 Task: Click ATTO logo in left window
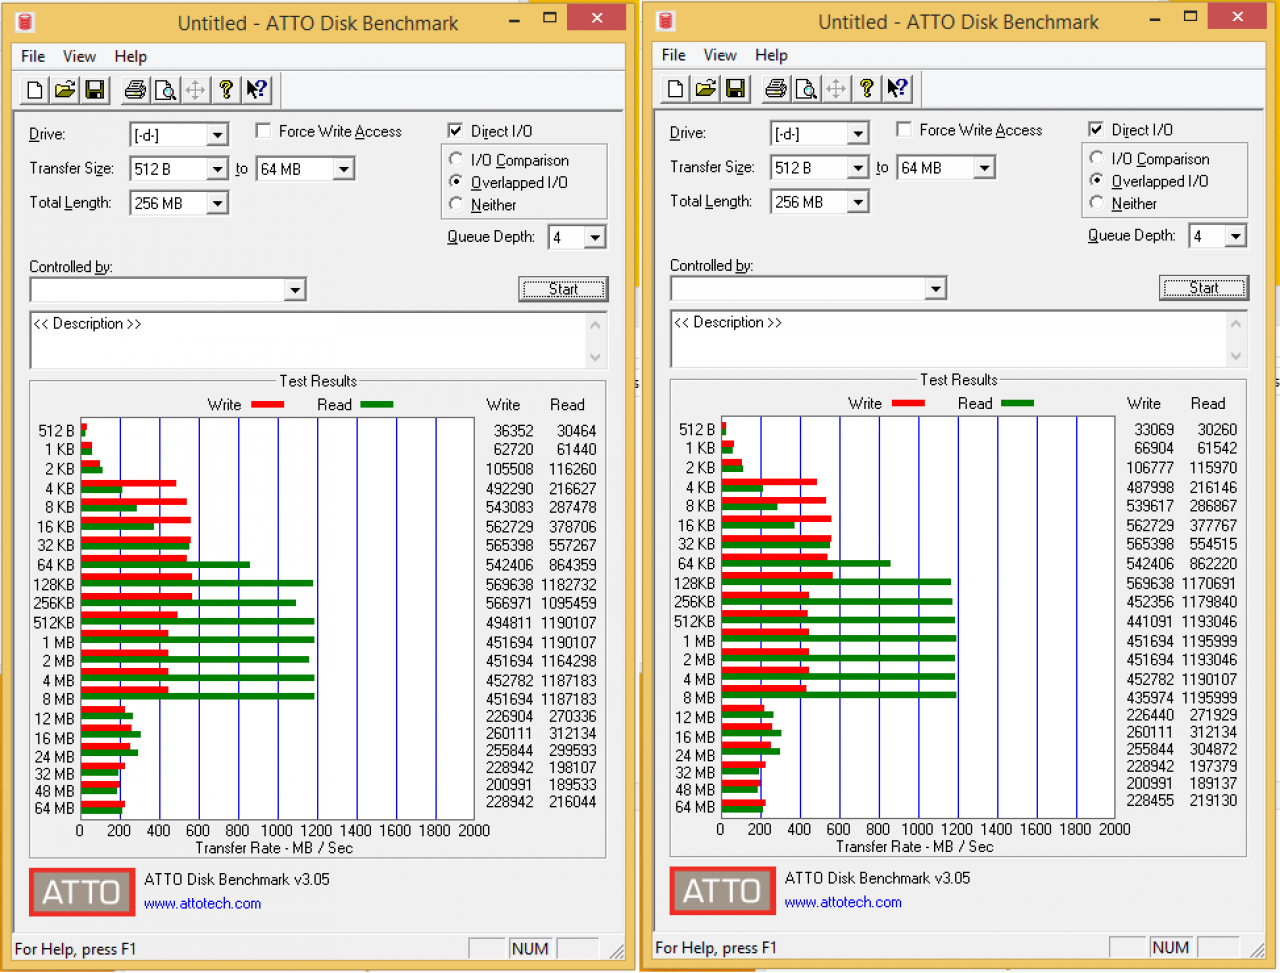(82, 892)
